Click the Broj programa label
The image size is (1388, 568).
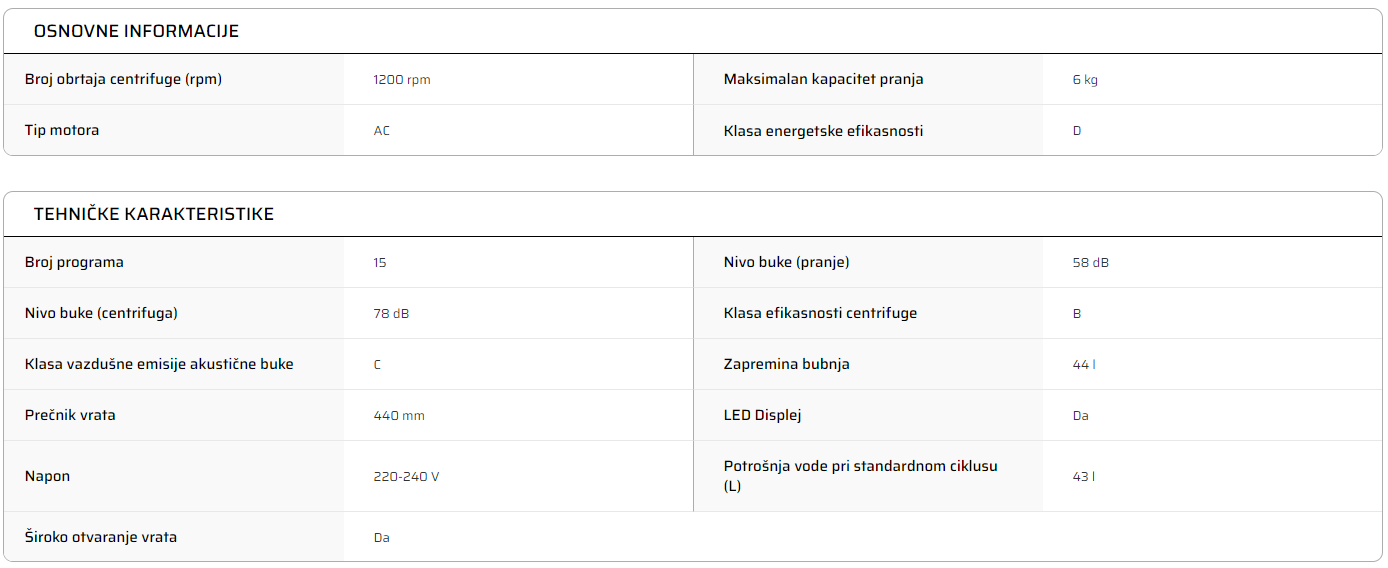tap(74, 262)
